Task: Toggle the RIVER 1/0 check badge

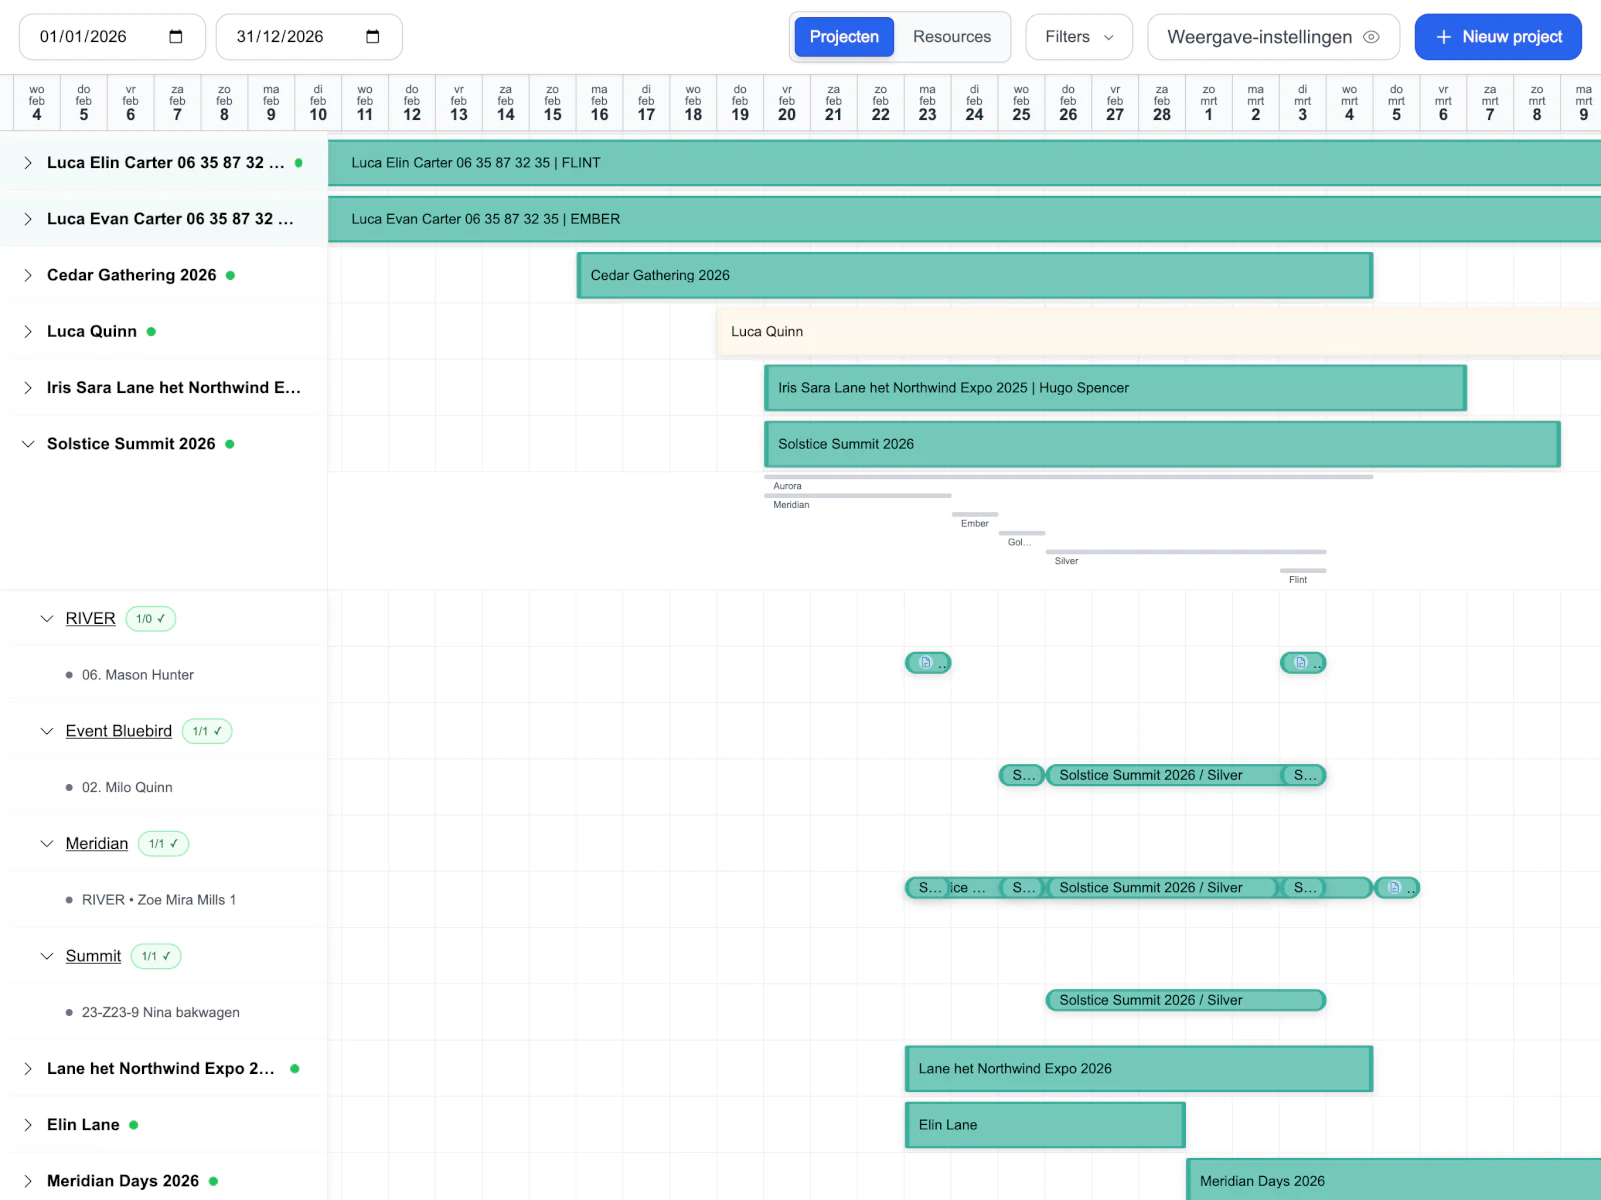Action: (150, 619)
